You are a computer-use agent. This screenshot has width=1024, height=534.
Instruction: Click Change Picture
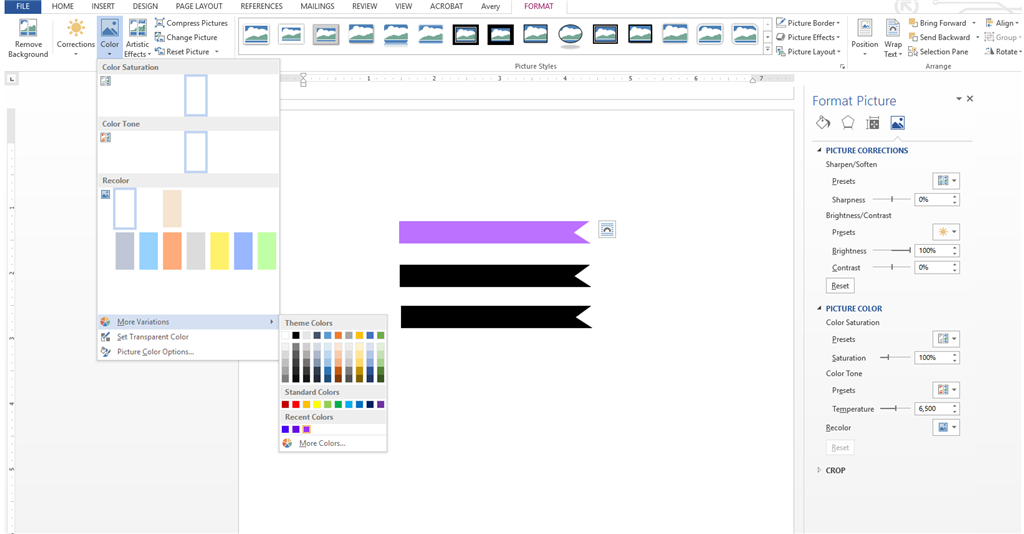tap(186, 37)
